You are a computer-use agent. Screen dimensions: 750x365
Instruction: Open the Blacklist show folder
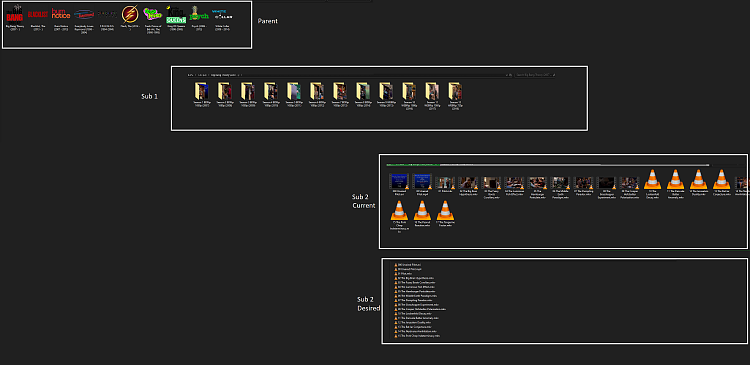pyautogui.click(x=38, y=19)
